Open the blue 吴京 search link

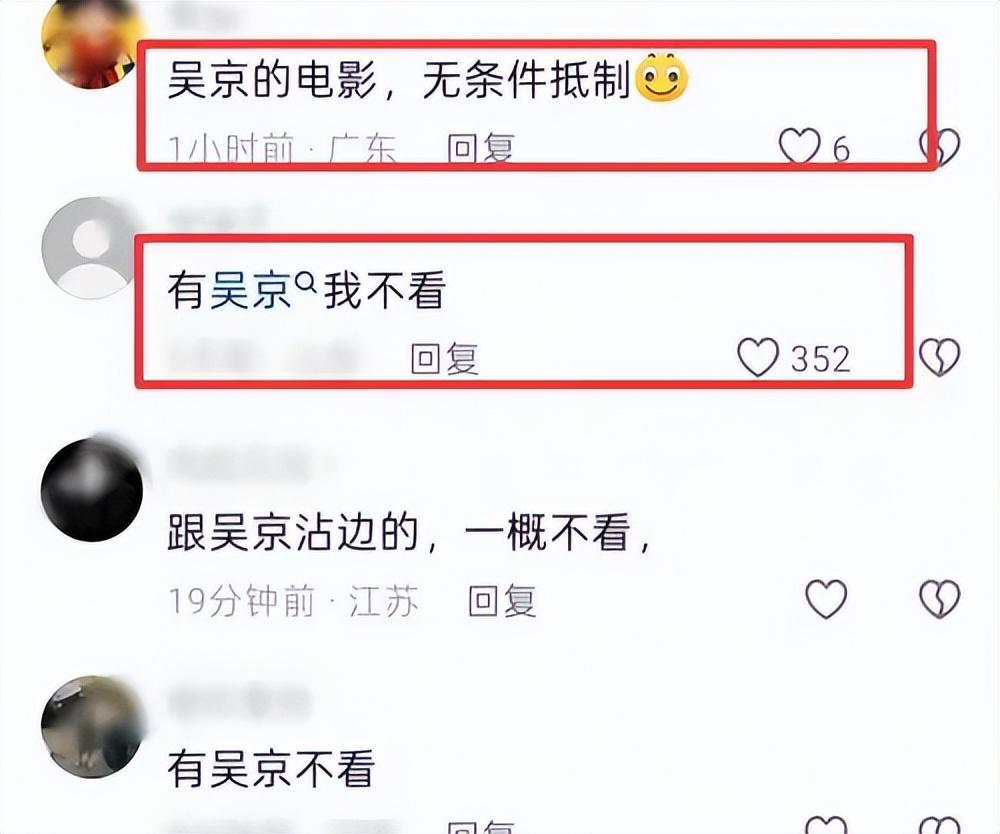(x=251, y=290)
